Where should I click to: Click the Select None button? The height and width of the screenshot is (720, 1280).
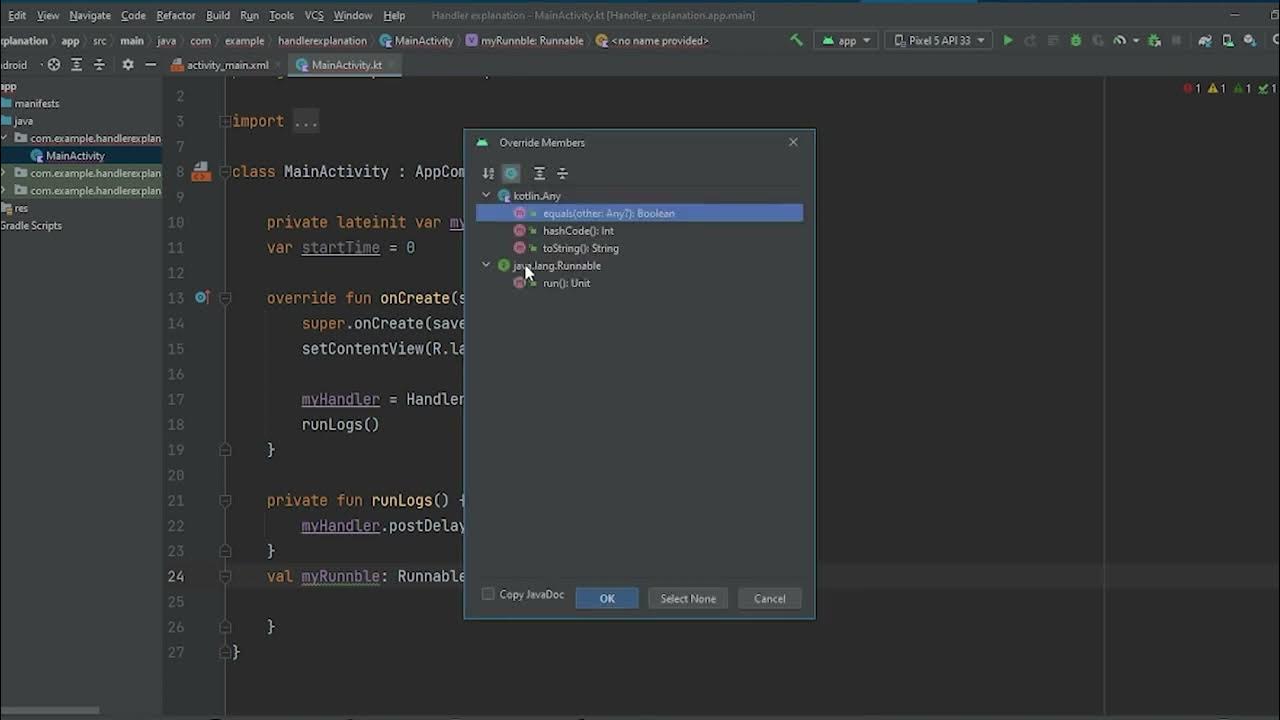pyautogui.click(x=688, y=598)
